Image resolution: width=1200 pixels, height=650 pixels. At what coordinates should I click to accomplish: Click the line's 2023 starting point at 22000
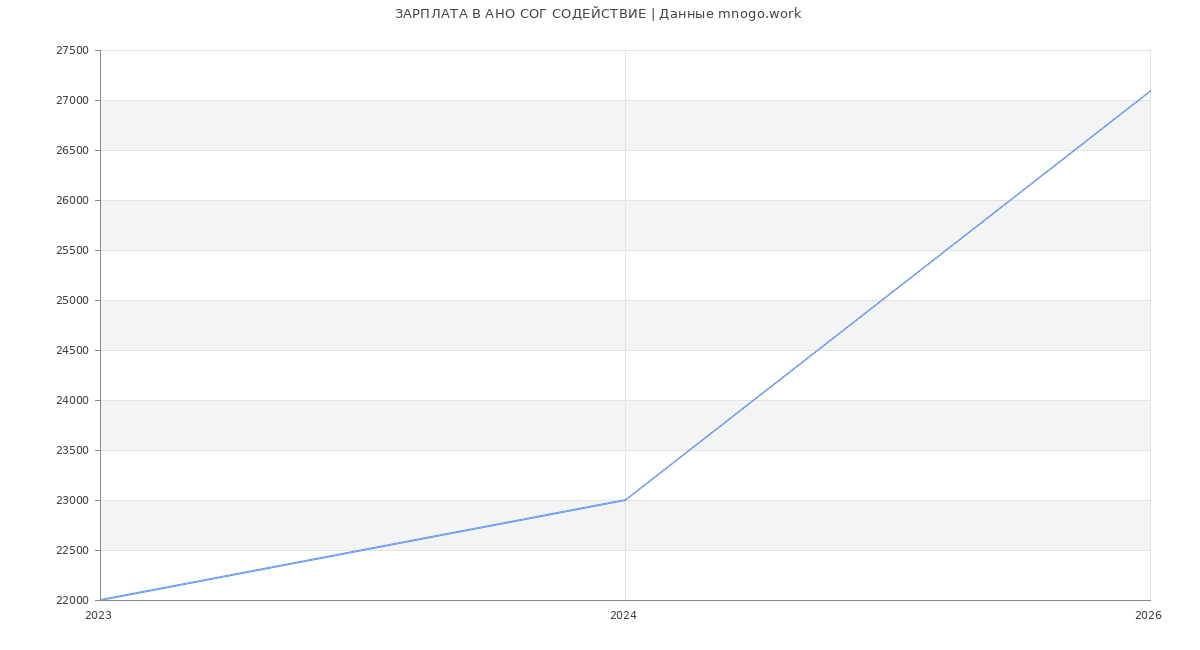(100, 600)
